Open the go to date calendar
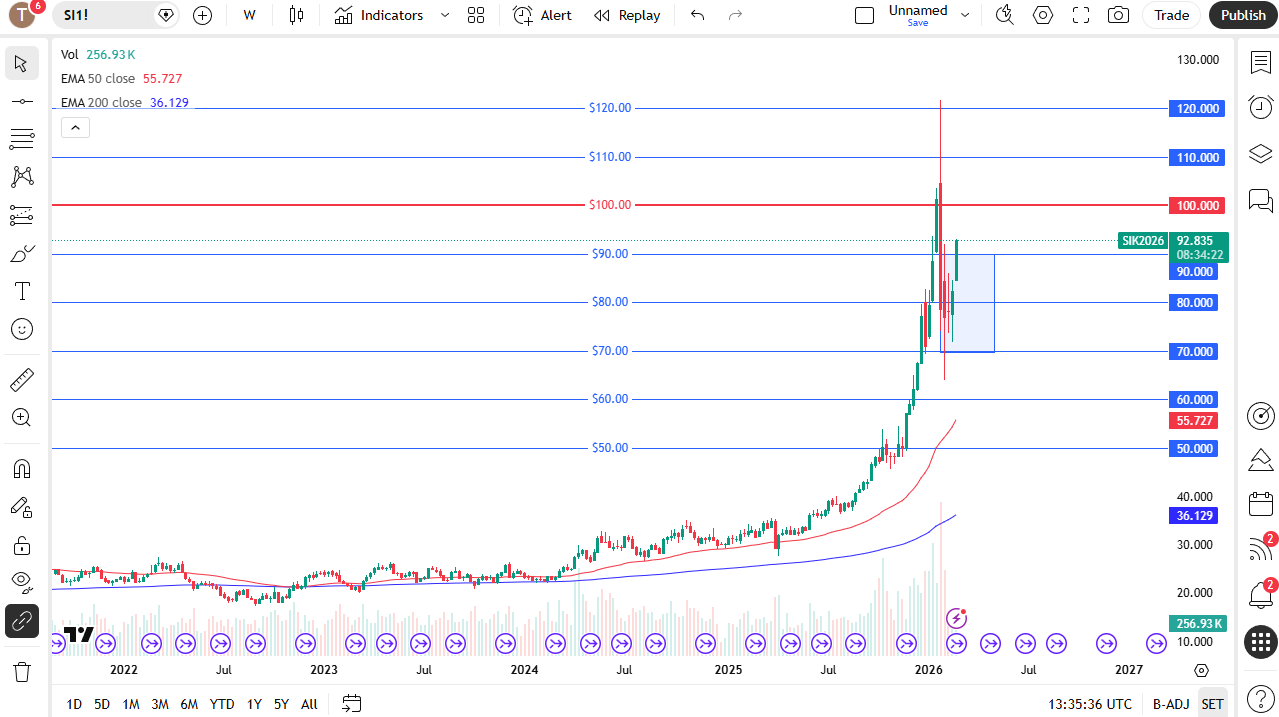 (351, 704)
